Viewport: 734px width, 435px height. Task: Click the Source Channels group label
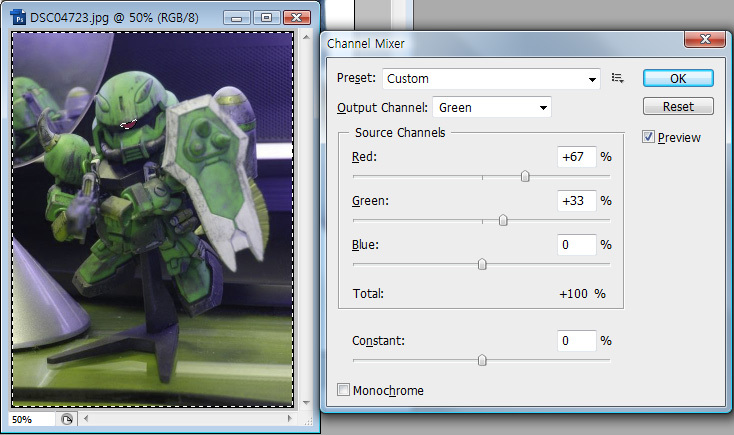pyautogui.click(x=400, y=133)
